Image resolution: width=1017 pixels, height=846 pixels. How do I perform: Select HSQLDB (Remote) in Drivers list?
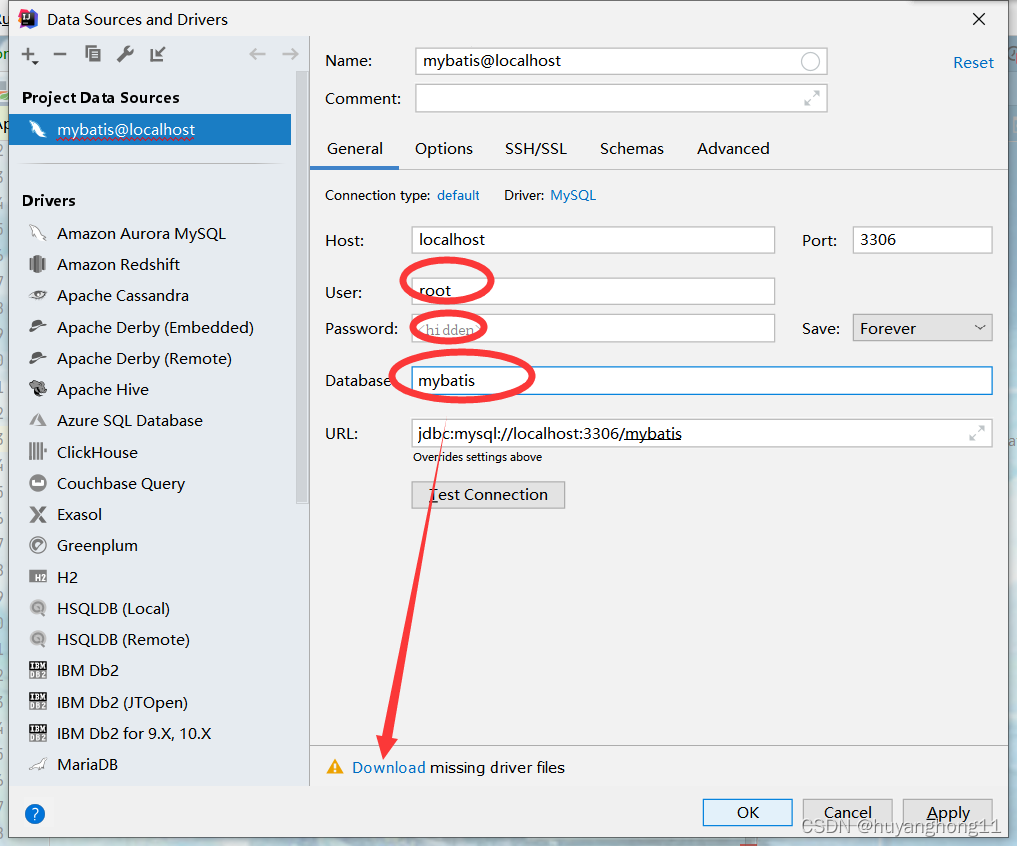click(x=123, y=640)
